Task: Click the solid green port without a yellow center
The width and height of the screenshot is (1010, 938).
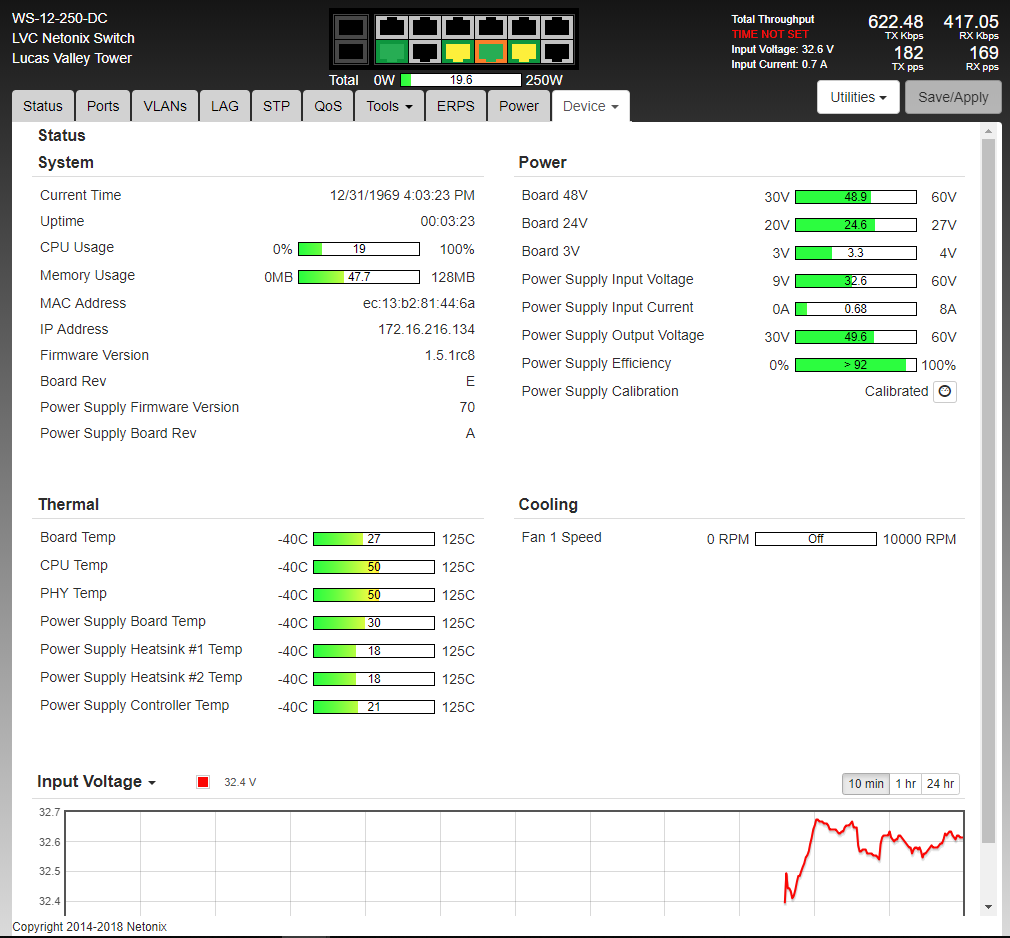Action: coord(391,52)
